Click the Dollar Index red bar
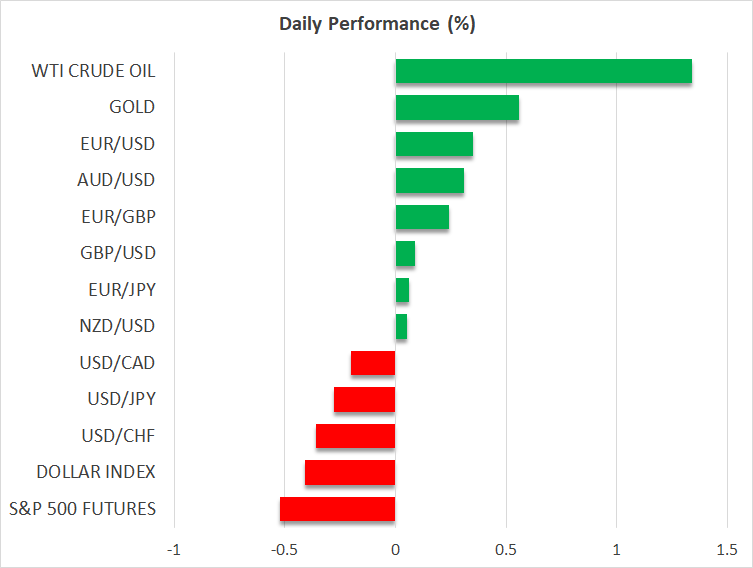 coord(350,472)
